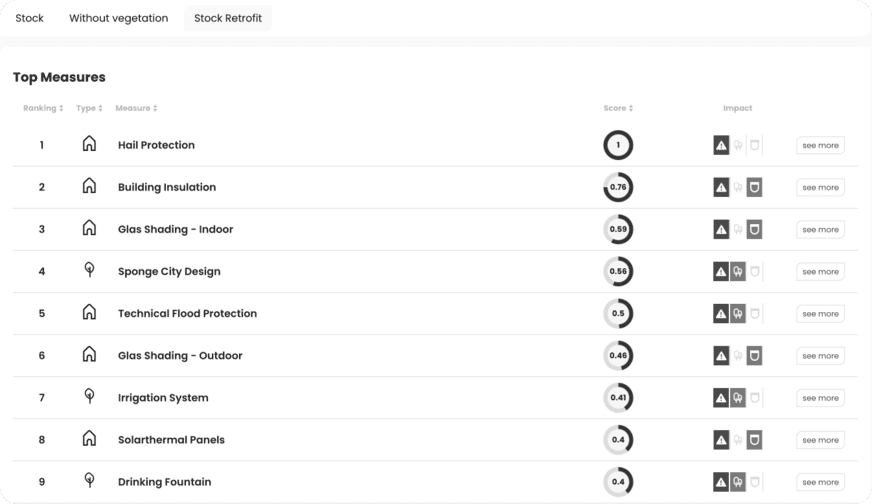Sort measures by the Type column header

(89, 108)
